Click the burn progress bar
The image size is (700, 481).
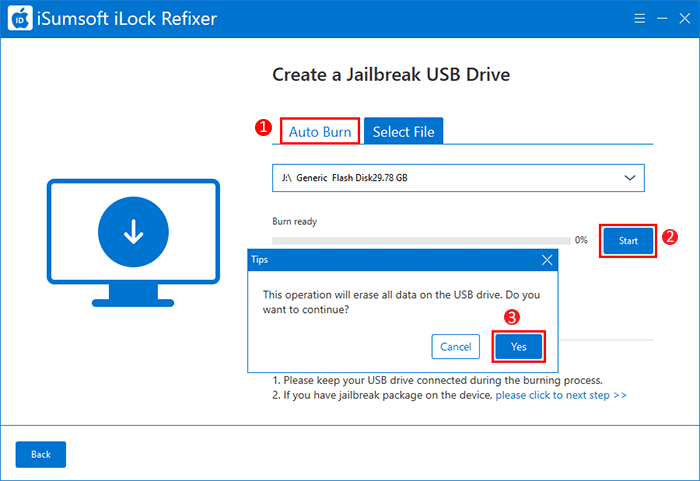click(421, 241)
